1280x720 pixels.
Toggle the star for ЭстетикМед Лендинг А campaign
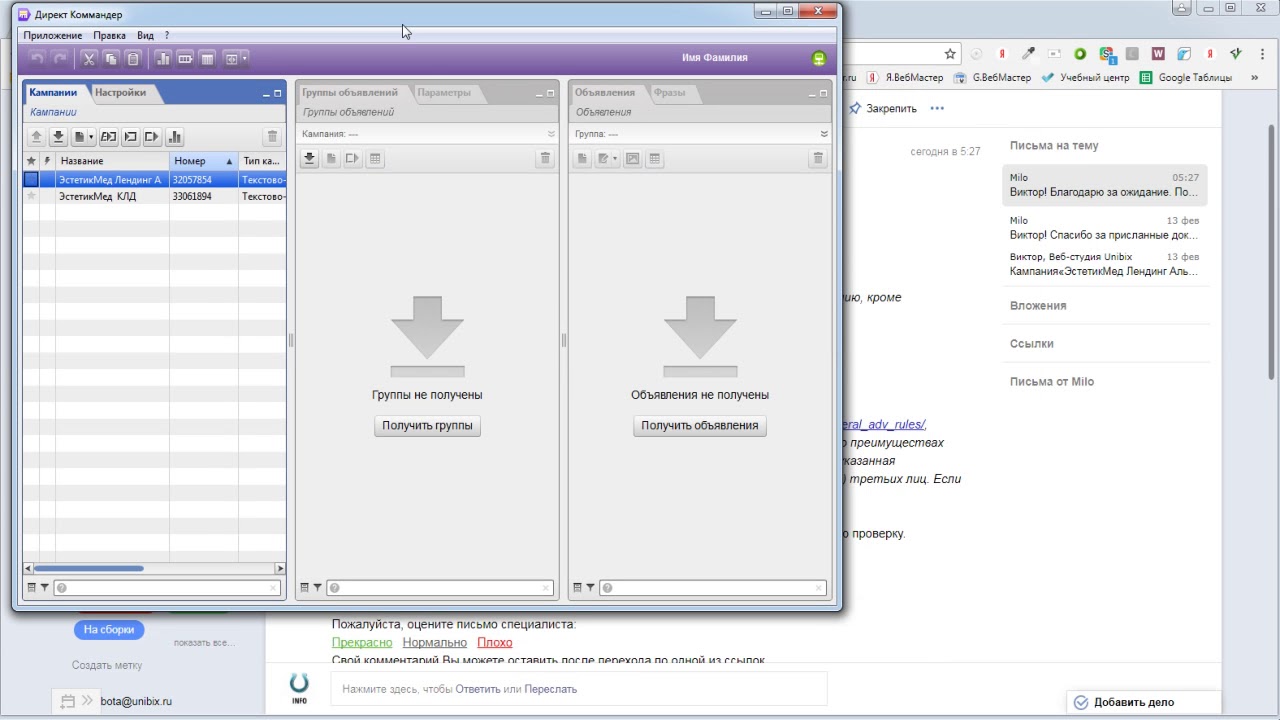(31, 180)
